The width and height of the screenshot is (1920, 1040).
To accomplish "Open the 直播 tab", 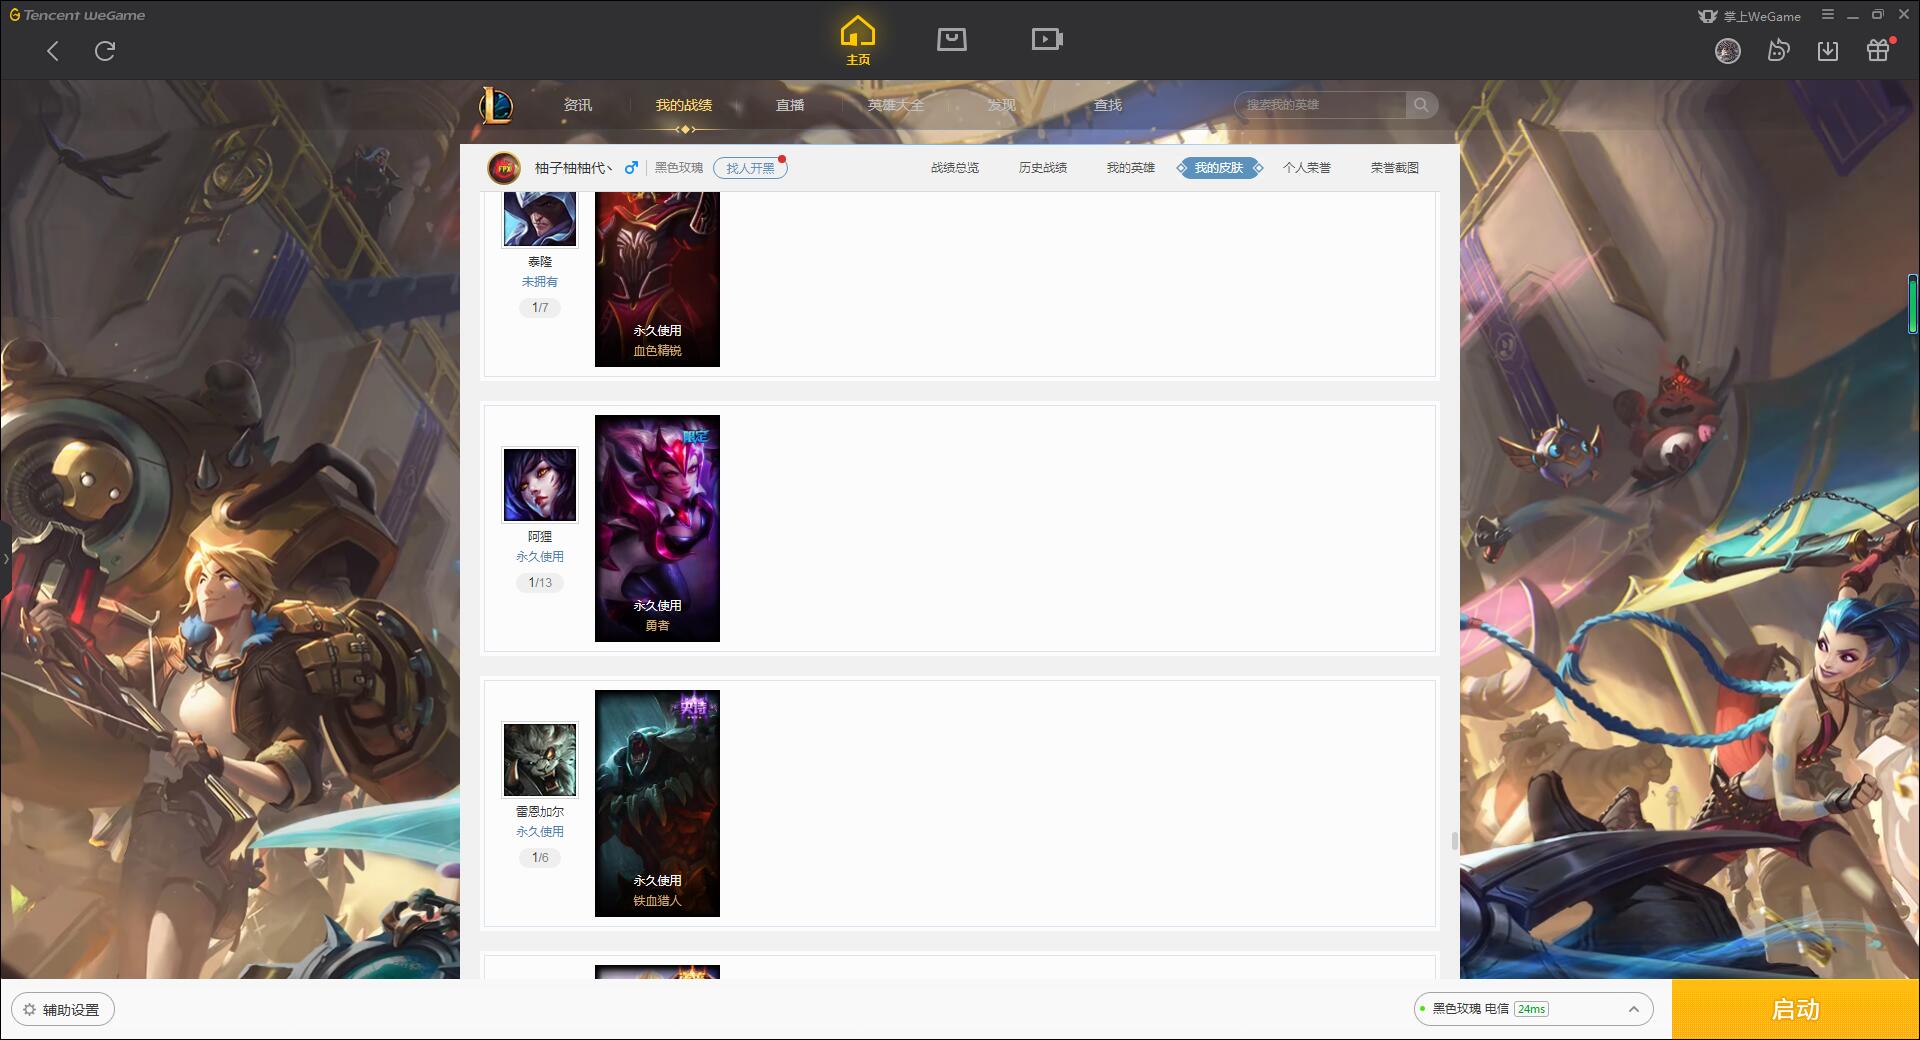I will coord(790,105).
